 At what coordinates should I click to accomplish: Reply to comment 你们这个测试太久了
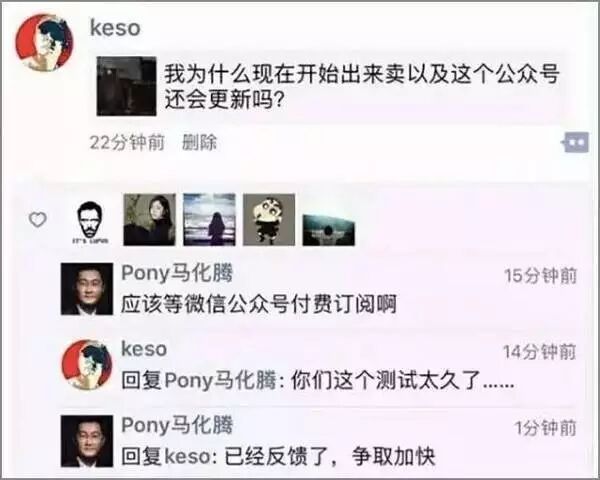click(318, 380)
